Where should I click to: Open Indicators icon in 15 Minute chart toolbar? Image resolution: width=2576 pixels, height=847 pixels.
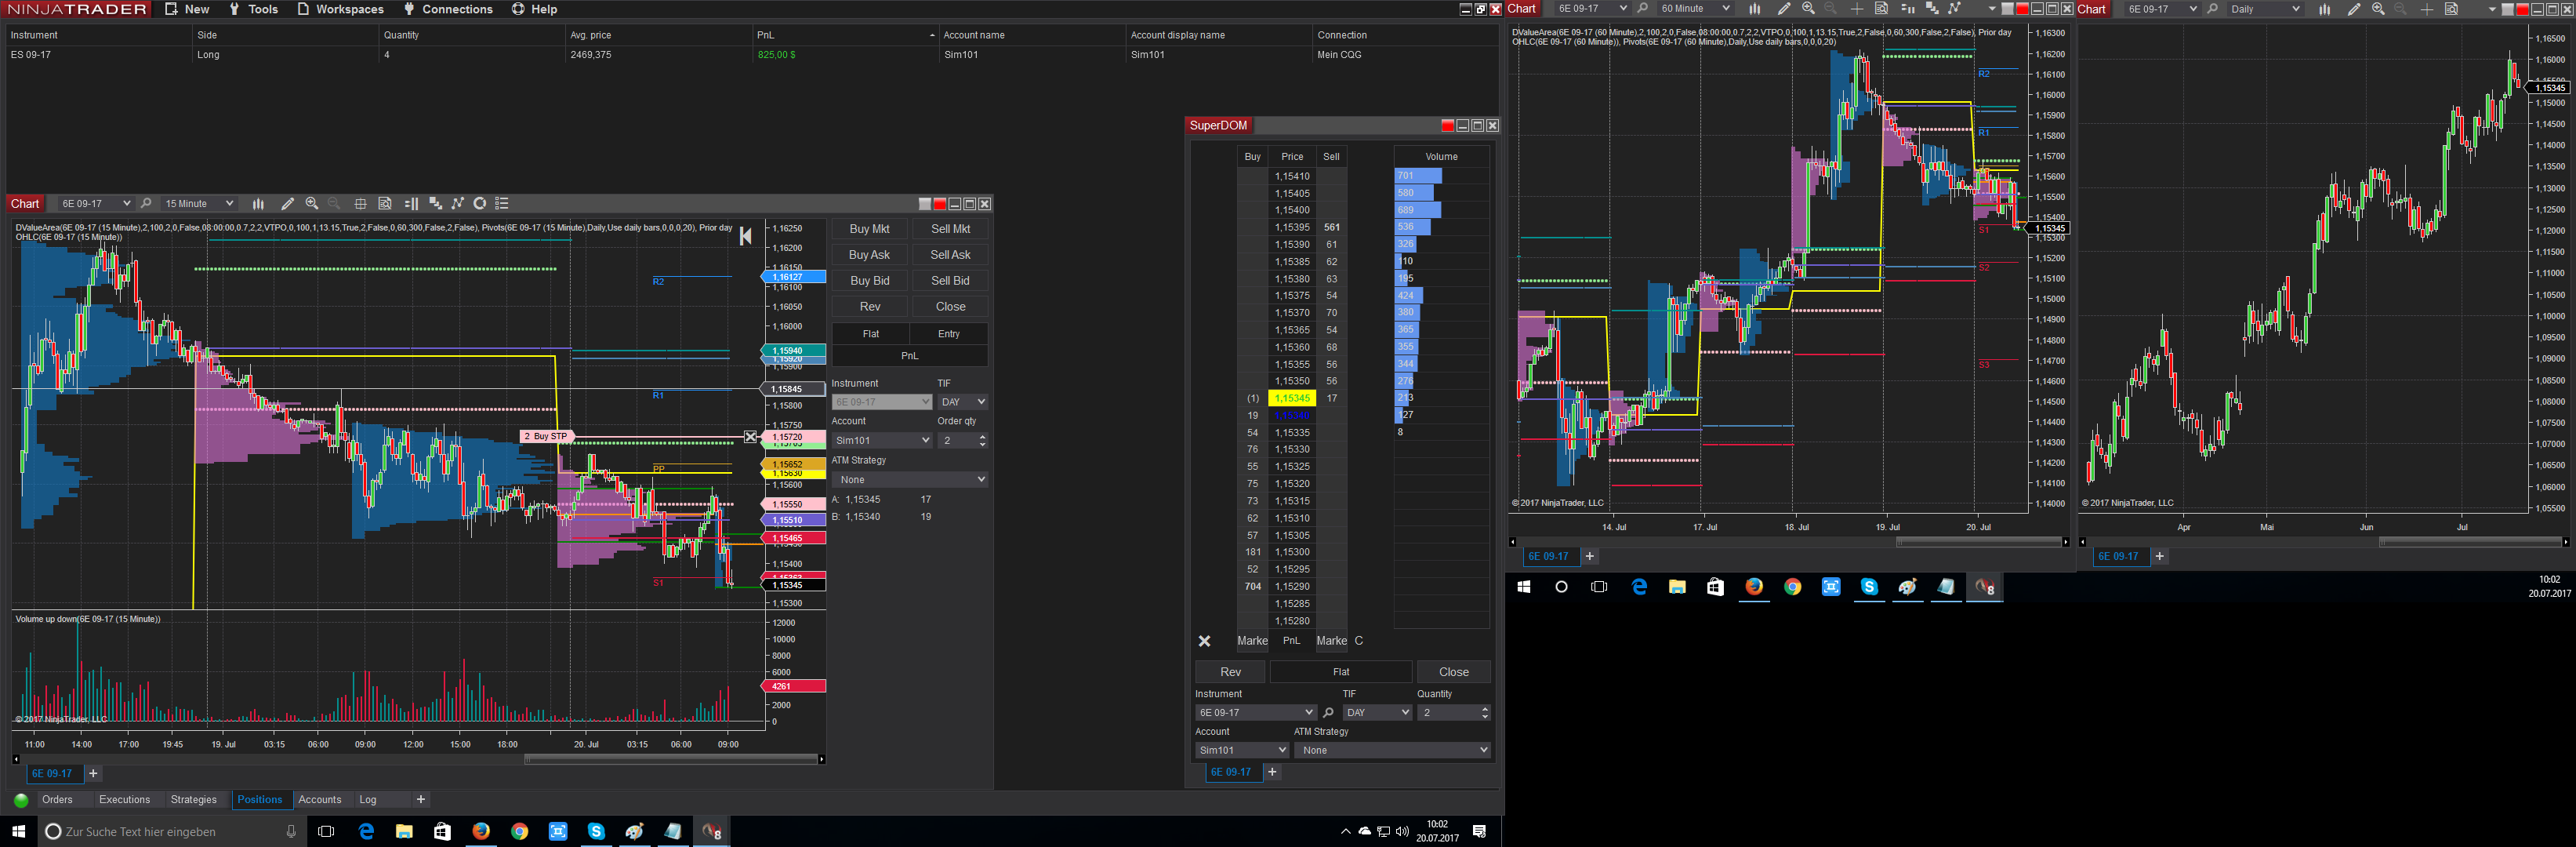[458, 203]
